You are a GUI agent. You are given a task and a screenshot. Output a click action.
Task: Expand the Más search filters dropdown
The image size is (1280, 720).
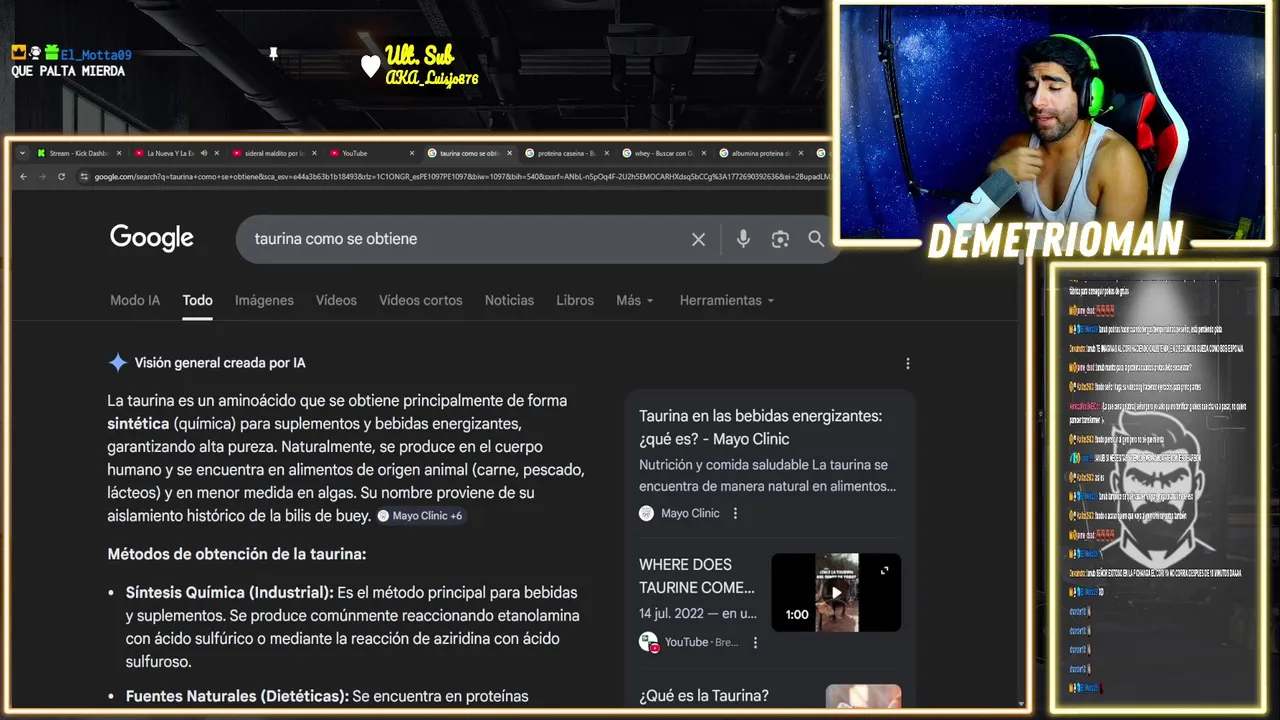pos(635,300)
